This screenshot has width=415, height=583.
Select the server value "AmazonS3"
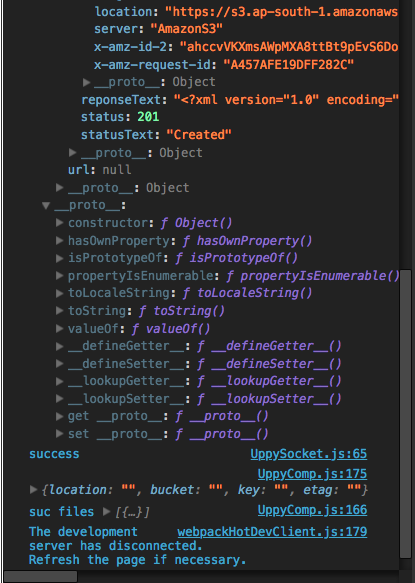point(187,29)
